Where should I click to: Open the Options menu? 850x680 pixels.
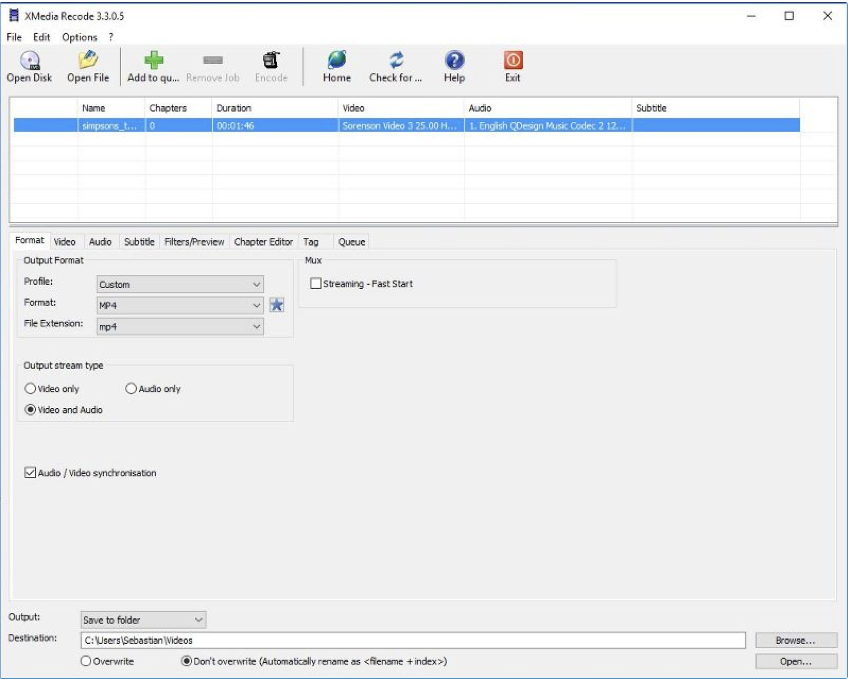pyautogui.click(x=80, y=37)
